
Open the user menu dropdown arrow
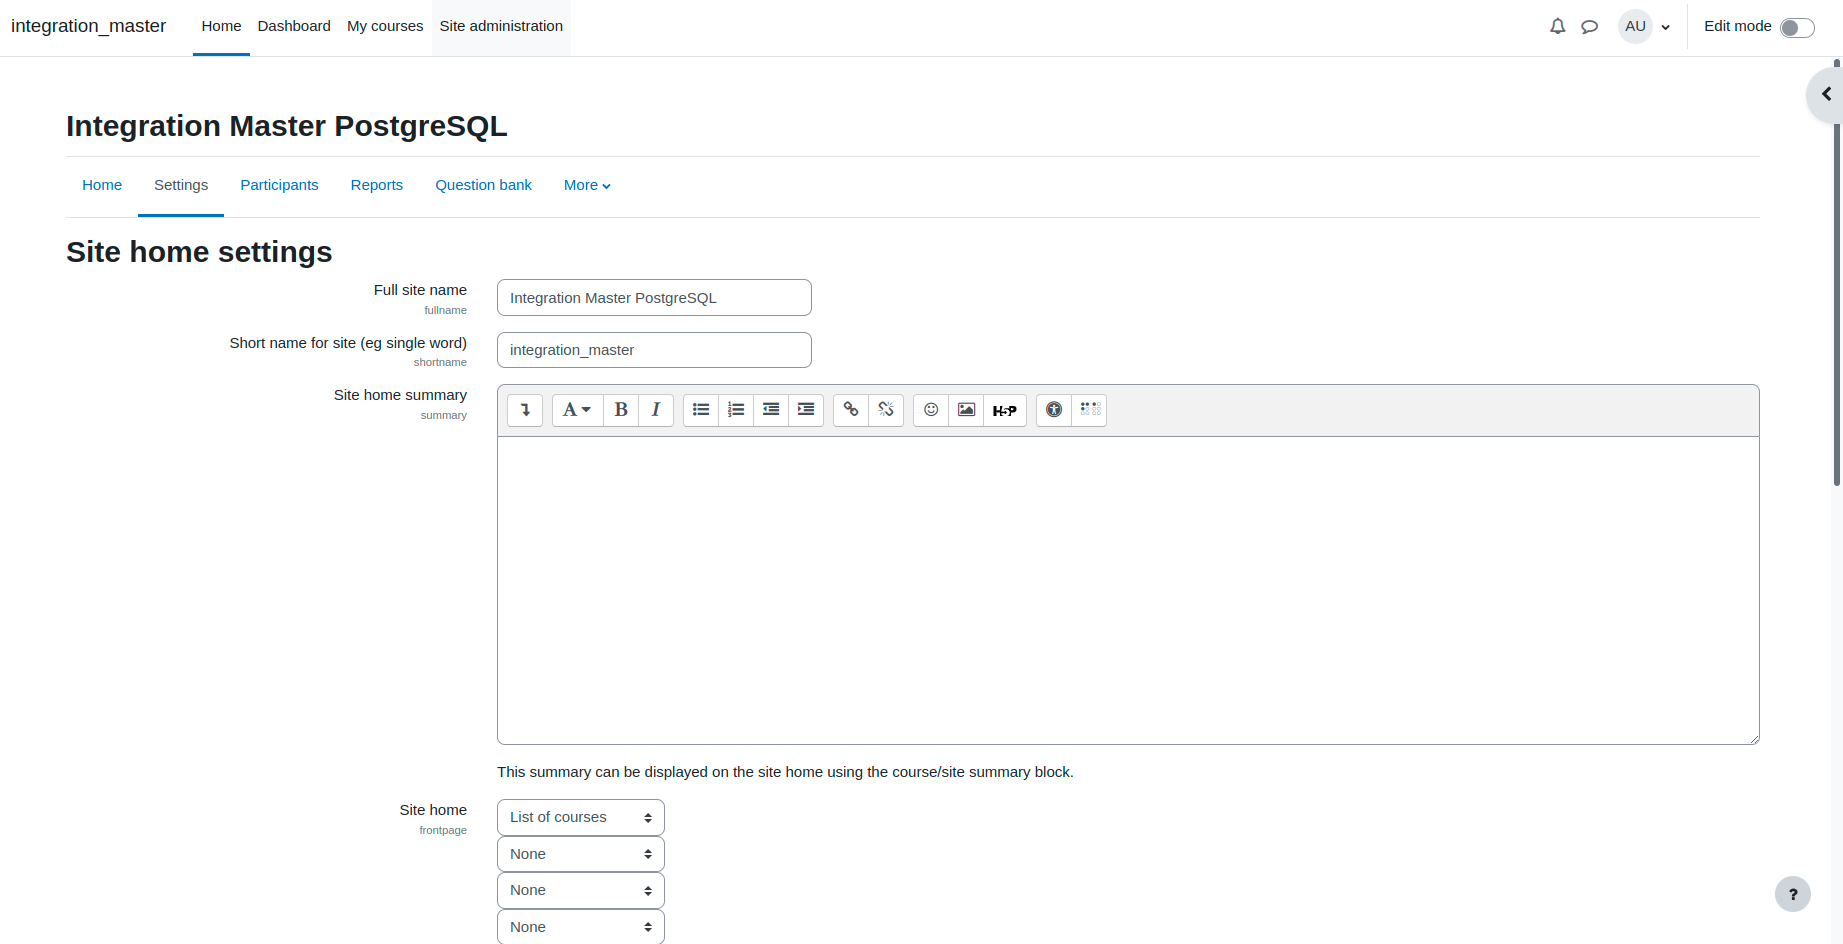click(x=1666, y=27)
